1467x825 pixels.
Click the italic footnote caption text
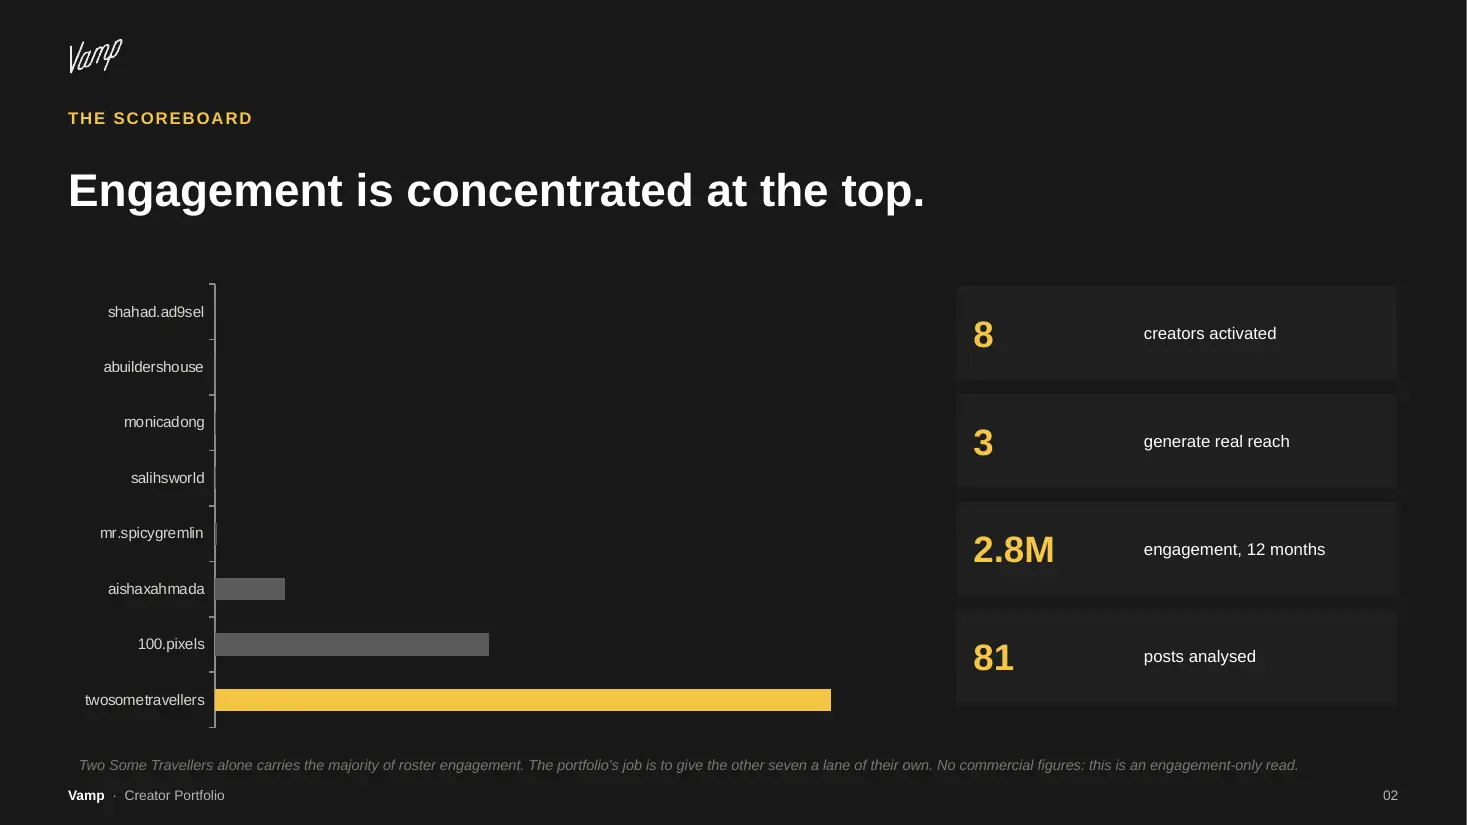click(688, 765)
